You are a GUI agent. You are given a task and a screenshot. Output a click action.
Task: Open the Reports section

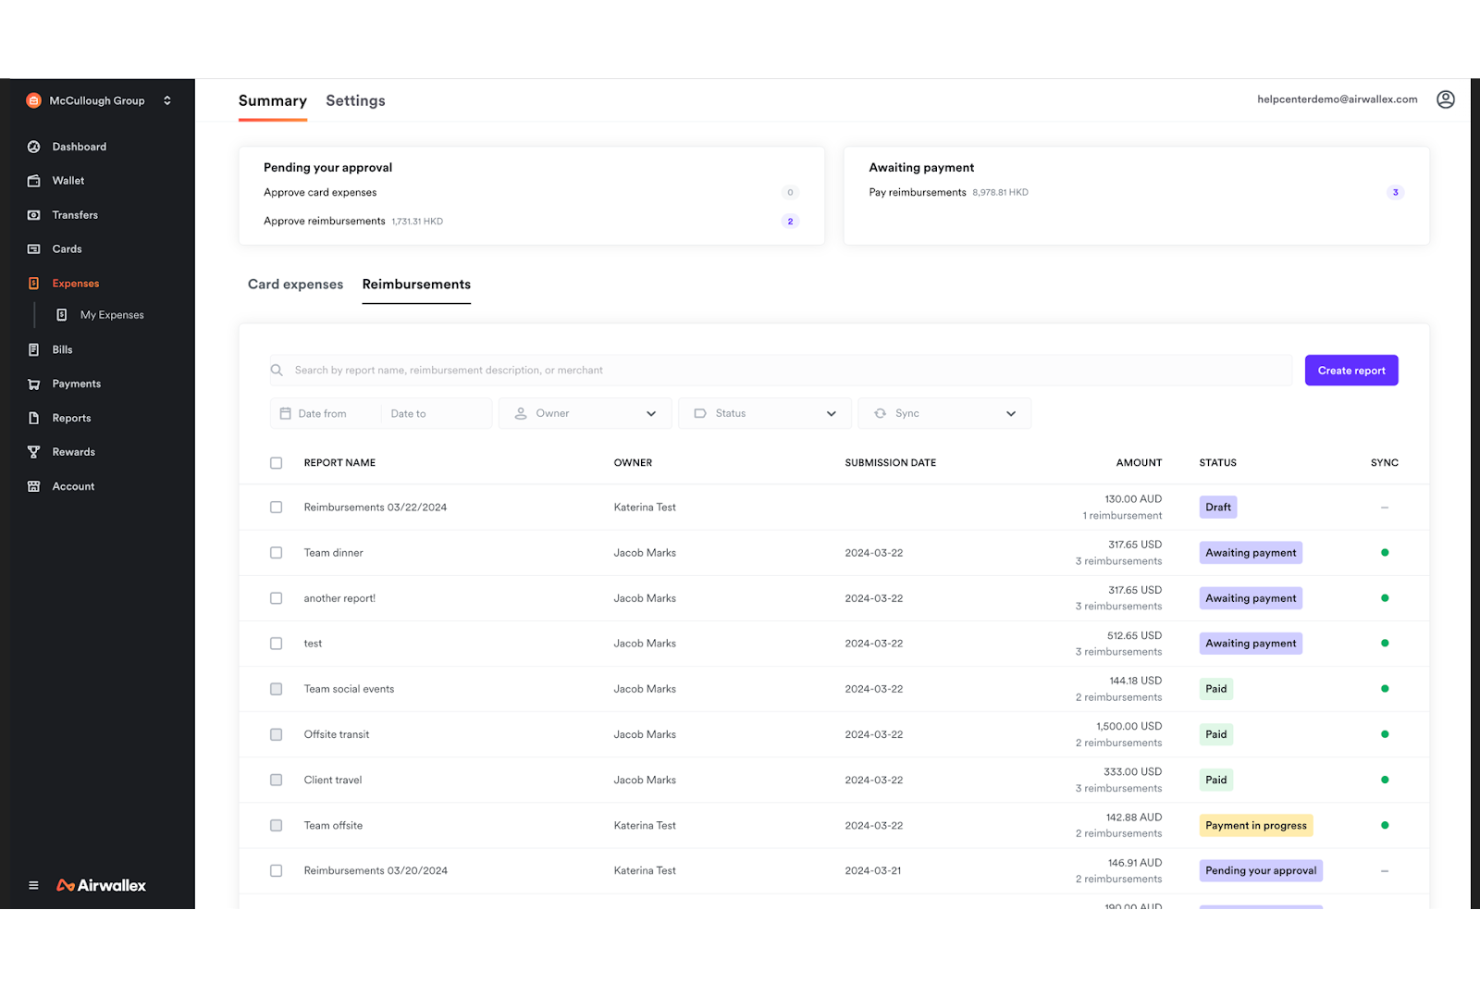(x=70, y=417)
